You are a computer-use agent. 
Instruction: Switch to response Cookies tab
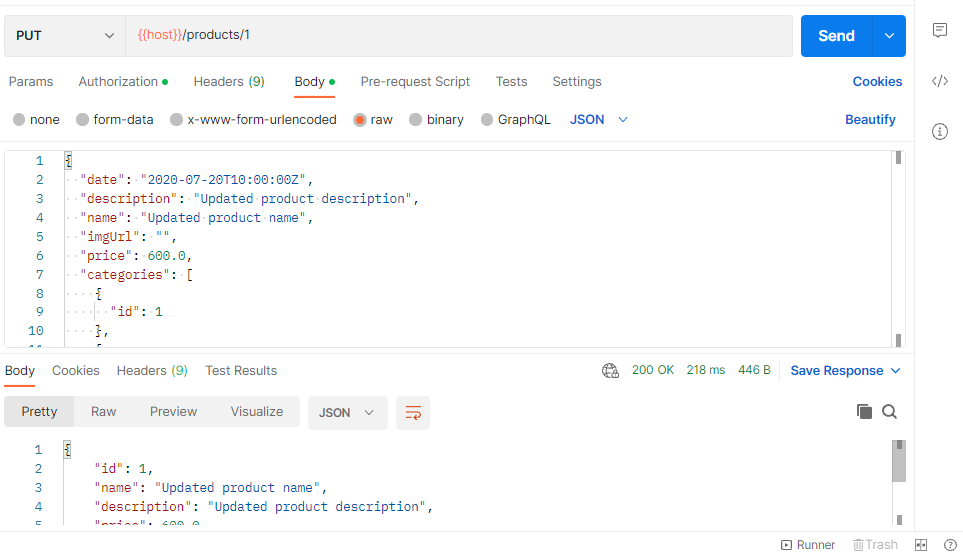[x=76, y=371]
